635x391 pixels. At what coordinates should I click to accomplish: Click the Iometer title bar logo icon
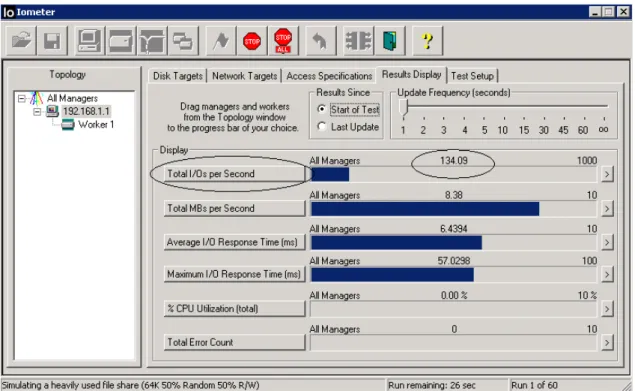pyautogui.click(x=9, y=12)
